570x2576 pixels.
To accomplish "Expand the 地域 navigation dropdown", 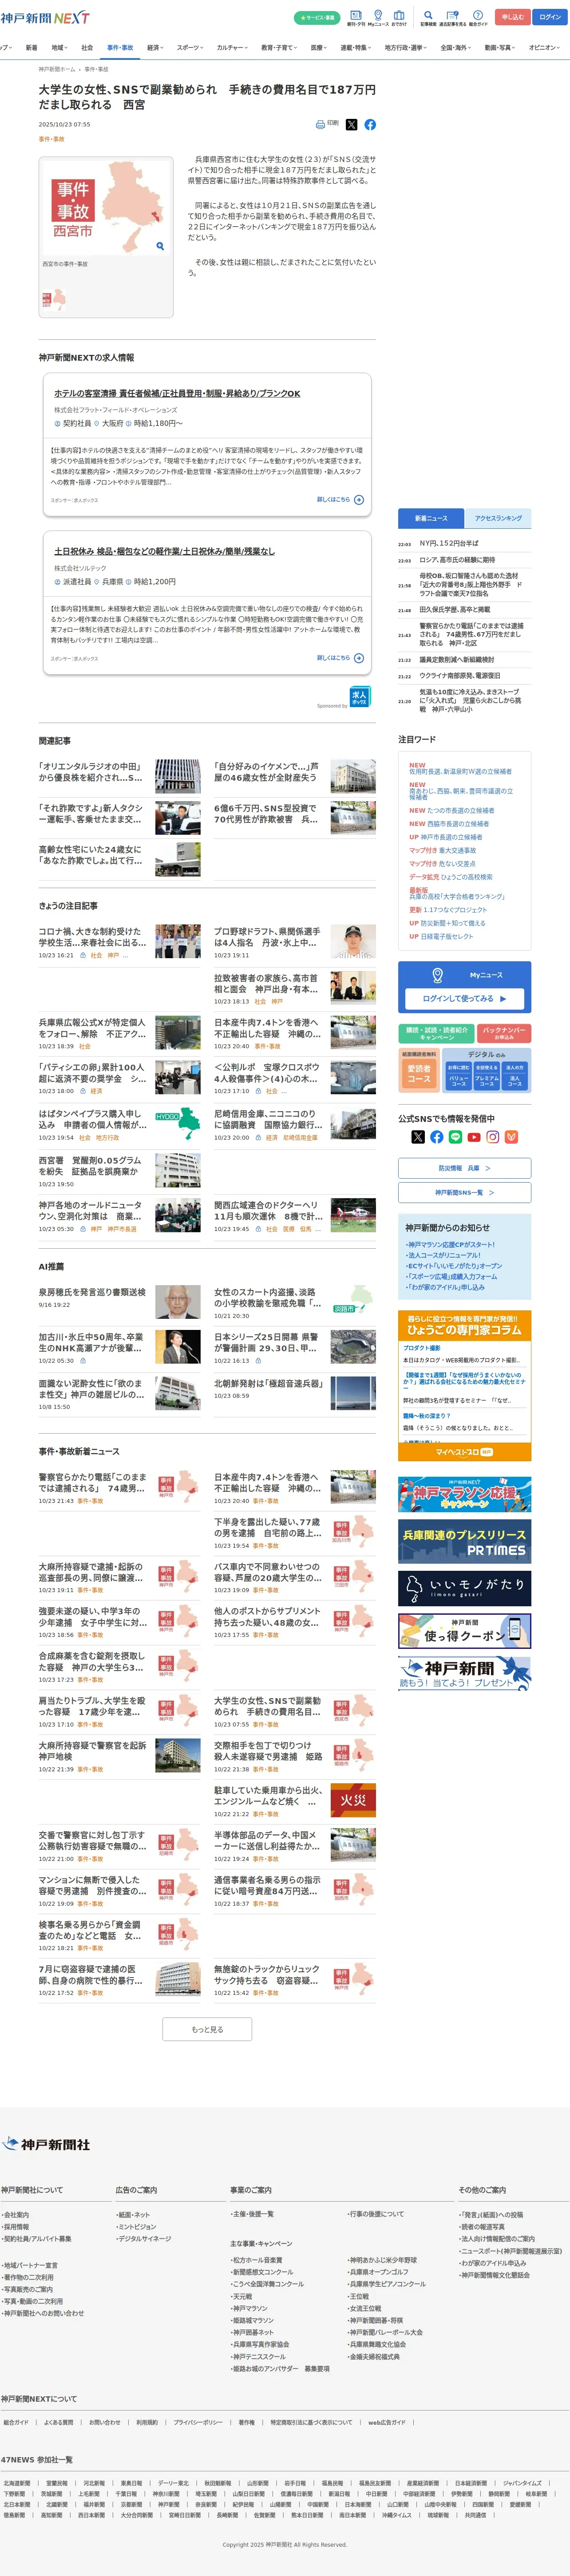I will pyautogui.click(x=59, y=47).
